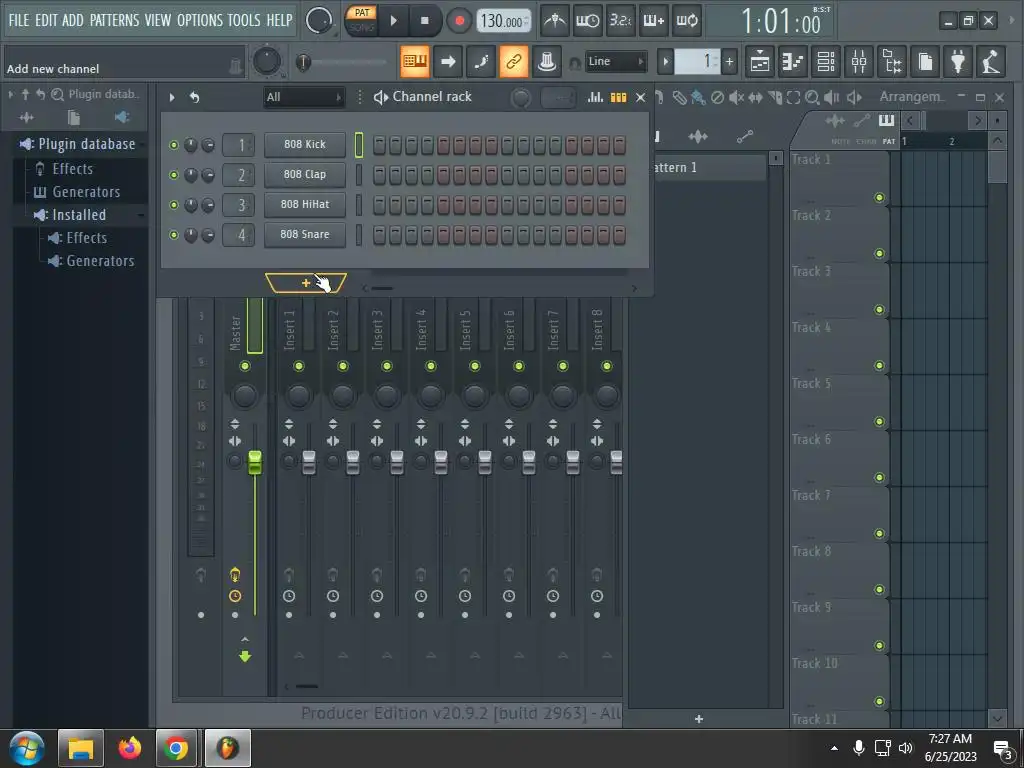The width and height of the screenshot is (1024, 768).
Task: Switch between PAT and SONG mode
Action: click(x=361, y=20)
